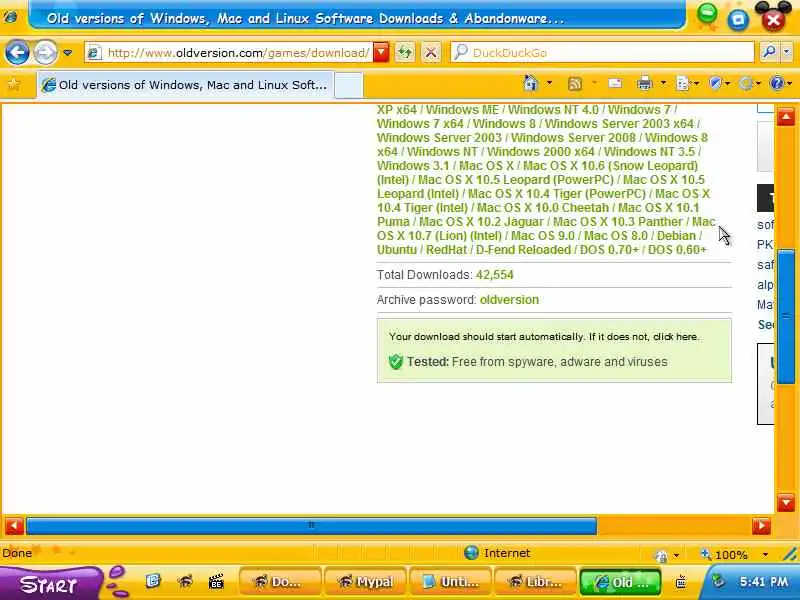Go to Home page icon
800x600 pixels.
pos(531,83)
